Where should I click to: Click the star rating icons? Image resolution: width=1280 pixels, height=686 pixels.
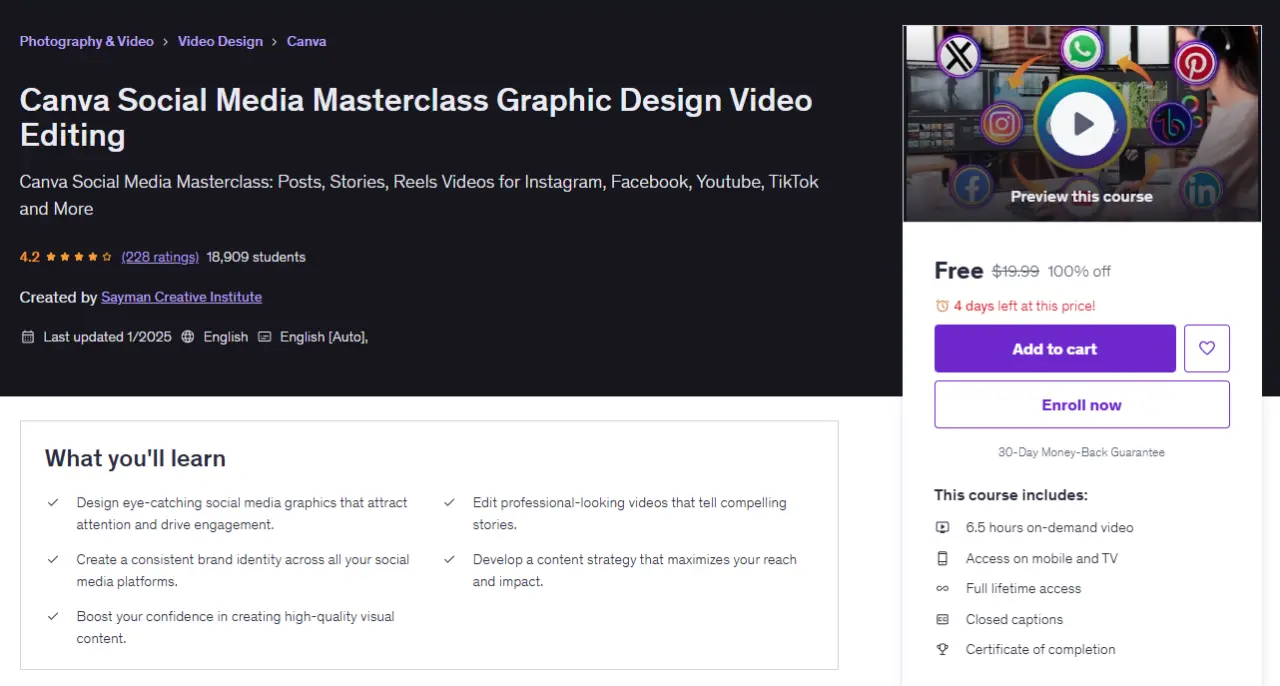coord(79,257)
